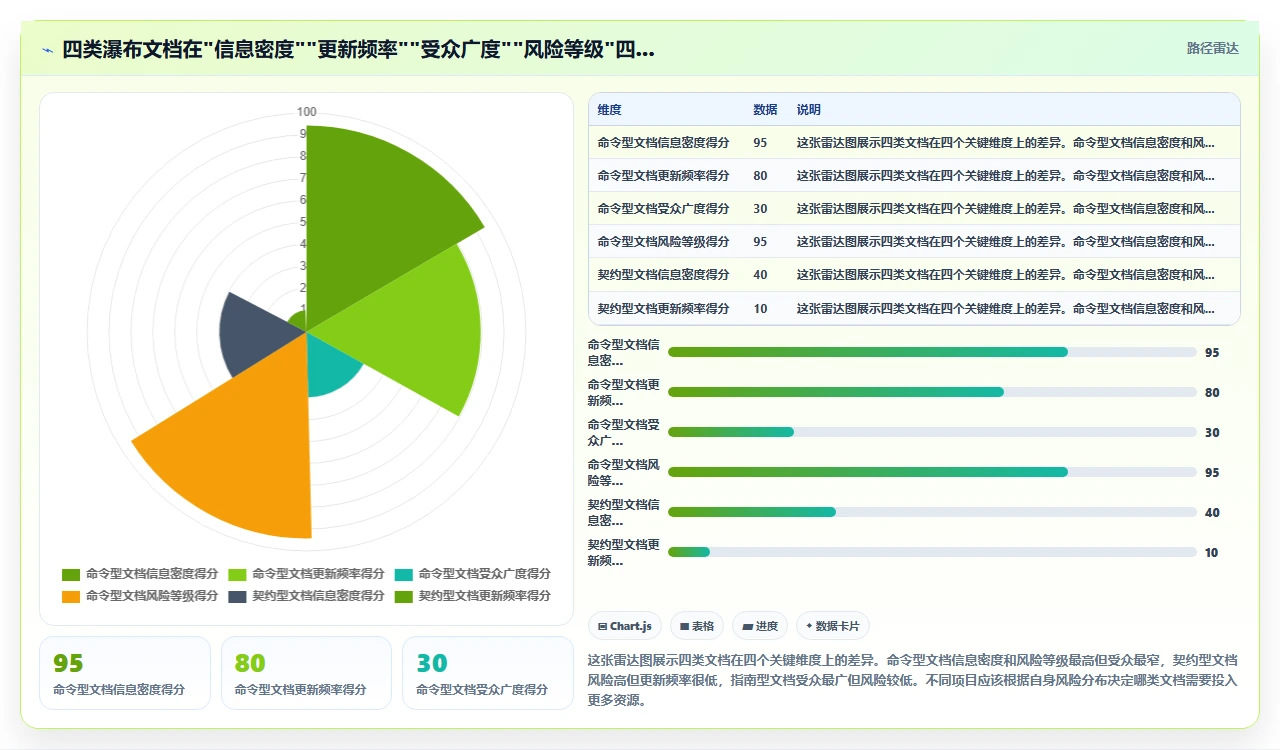Select table row 契约型文档信息密度得分
1280x750 pixels.
[914, 274]
